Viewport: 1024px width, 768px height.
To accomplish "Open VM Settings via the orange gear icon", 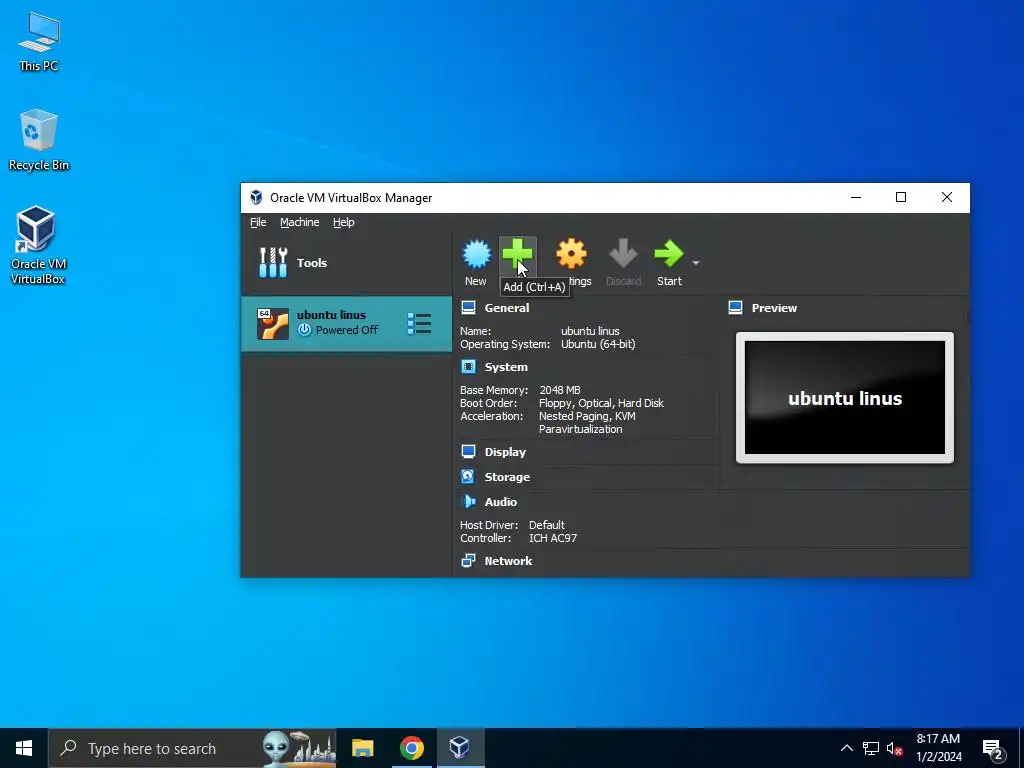I will 571,254.
